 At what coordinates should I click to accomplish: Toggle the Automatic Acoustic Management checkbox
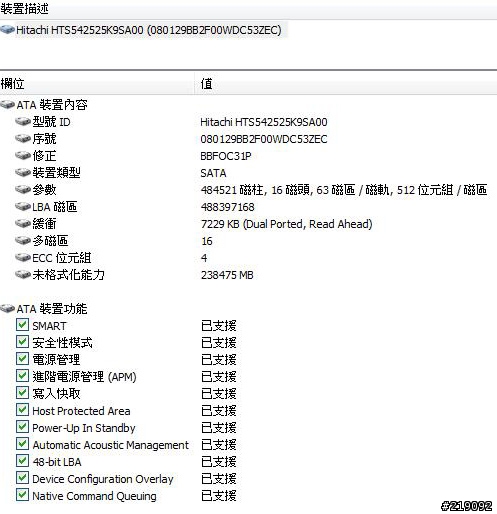click(22, 444)
